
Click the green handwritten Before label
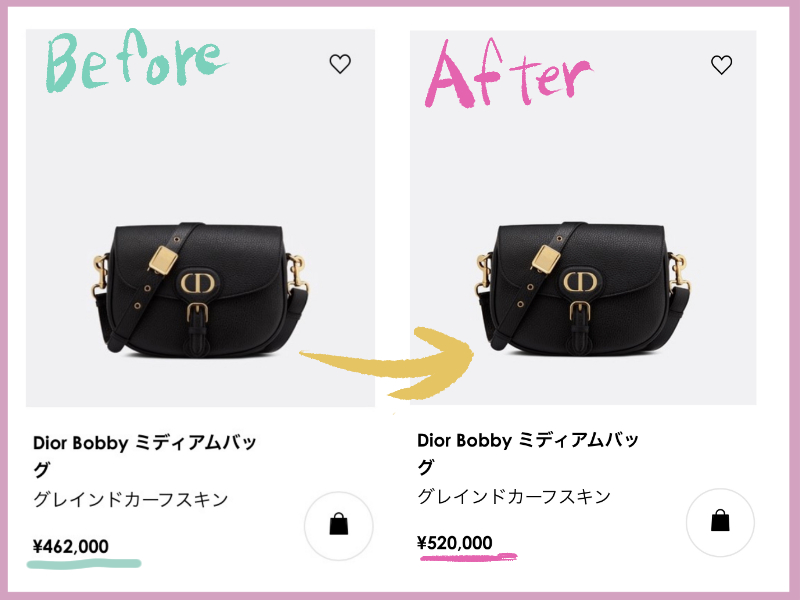(134, 60)
